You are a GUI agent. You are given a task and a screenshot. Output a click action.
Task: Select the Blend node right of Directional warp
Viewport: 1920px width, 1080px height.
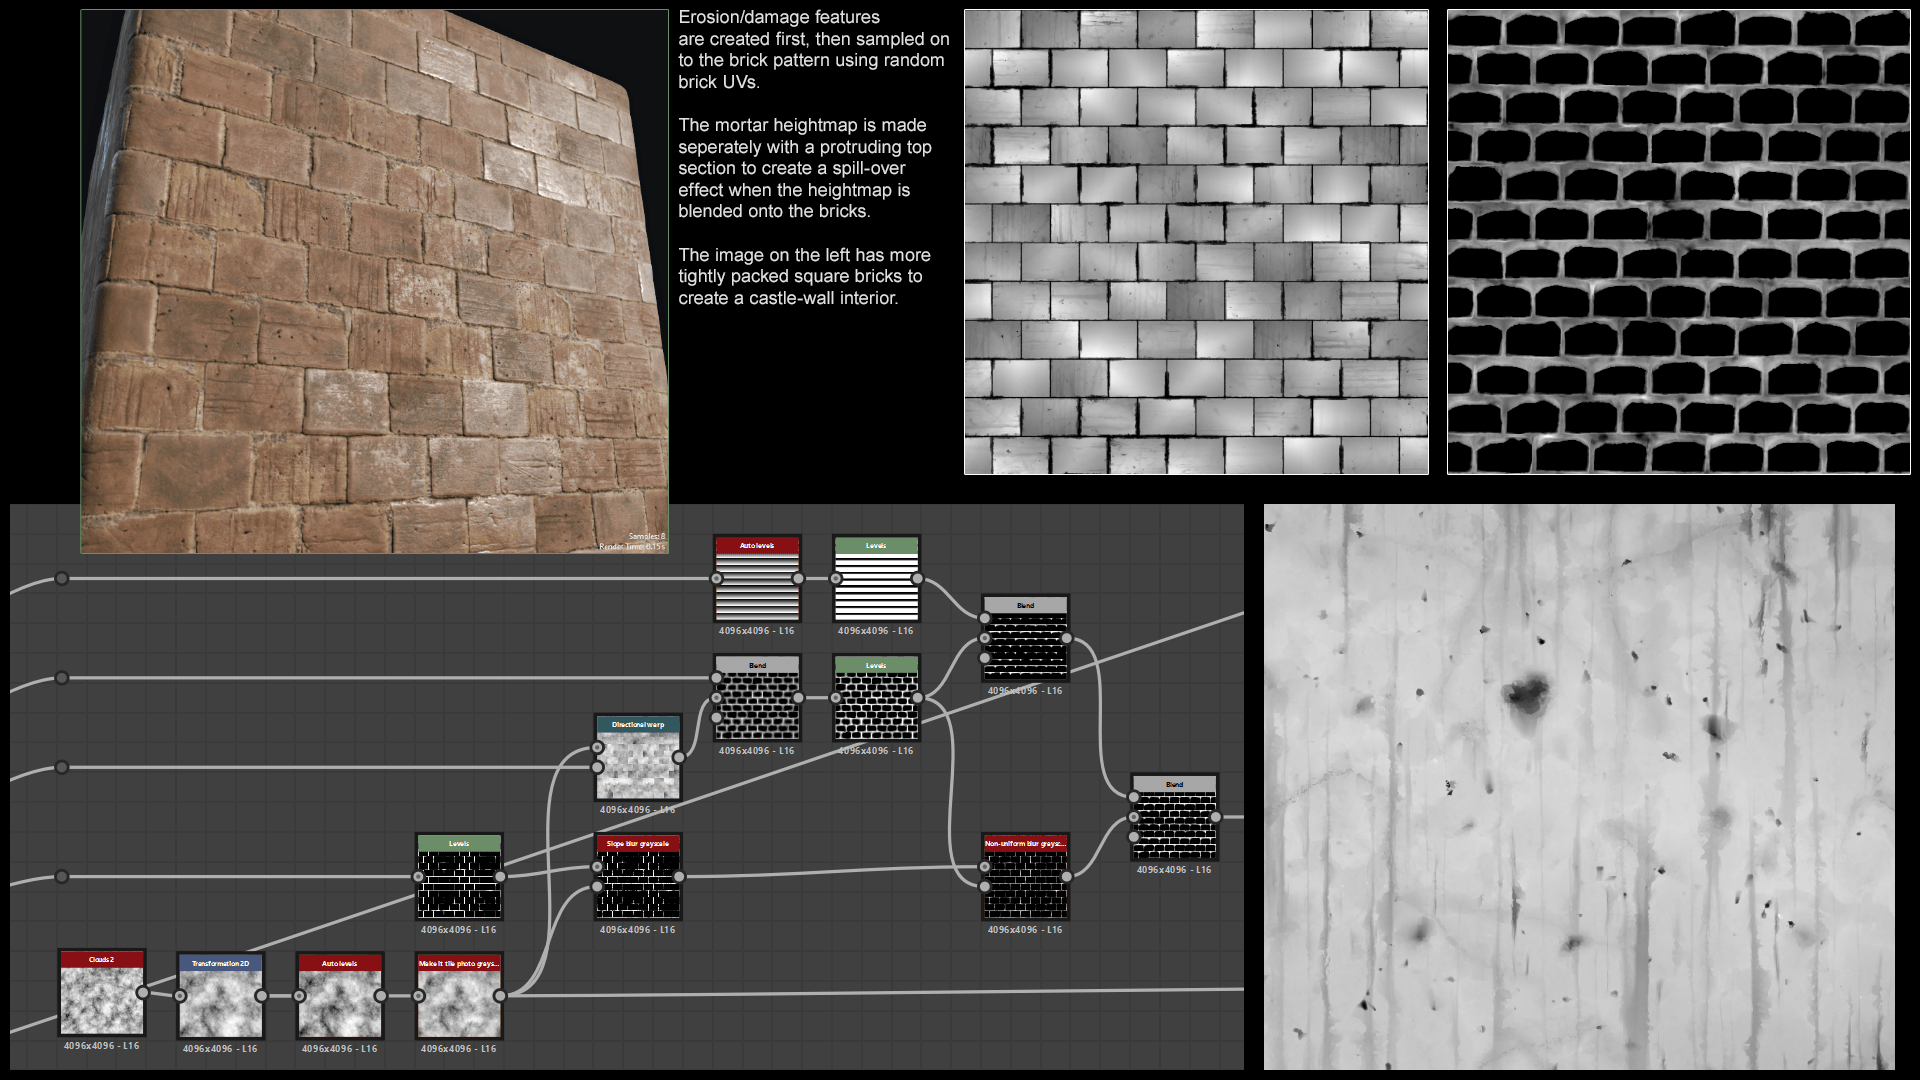click(x=757, y=698)
